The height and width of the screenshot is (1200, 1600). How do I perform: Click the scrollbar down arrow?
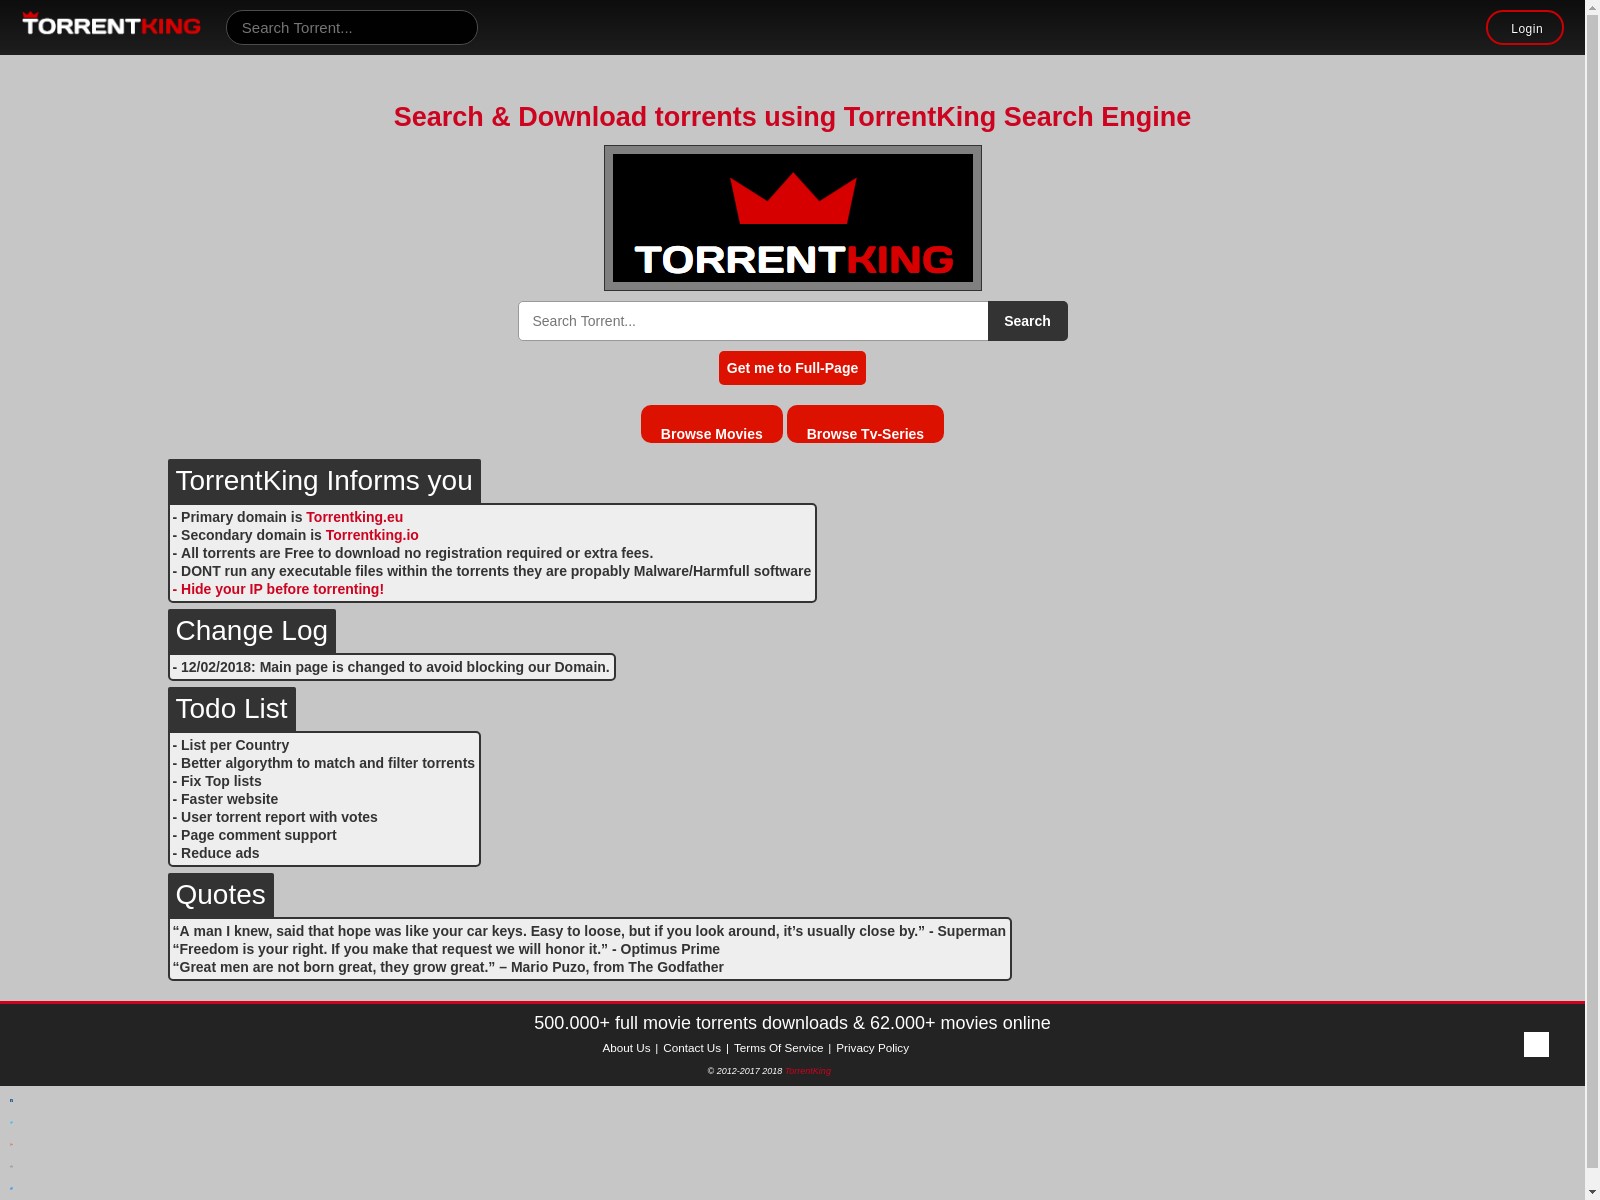point(1592,1192)
